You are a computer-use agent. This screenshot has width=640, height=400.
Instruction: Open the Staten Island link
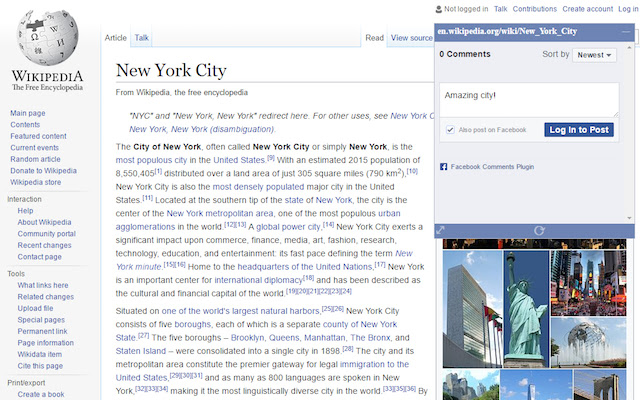[x=141, y=351]
